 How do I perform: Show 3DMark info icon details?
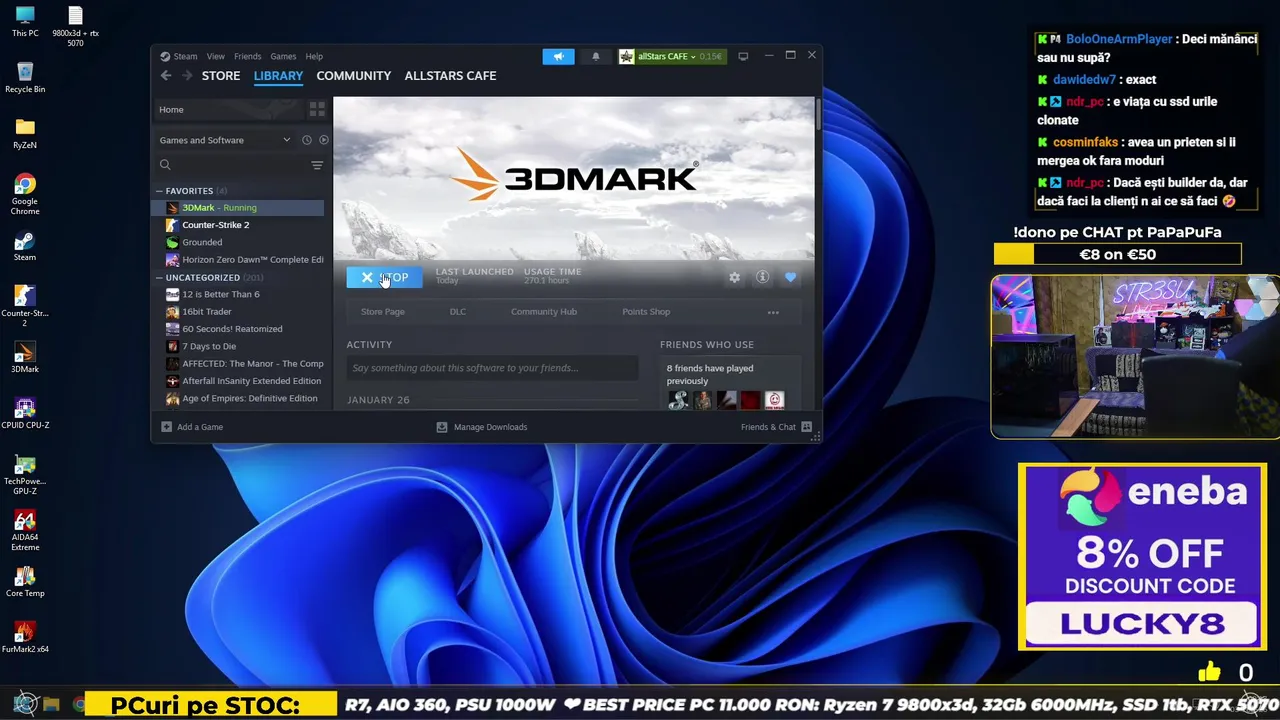(762, 277)
